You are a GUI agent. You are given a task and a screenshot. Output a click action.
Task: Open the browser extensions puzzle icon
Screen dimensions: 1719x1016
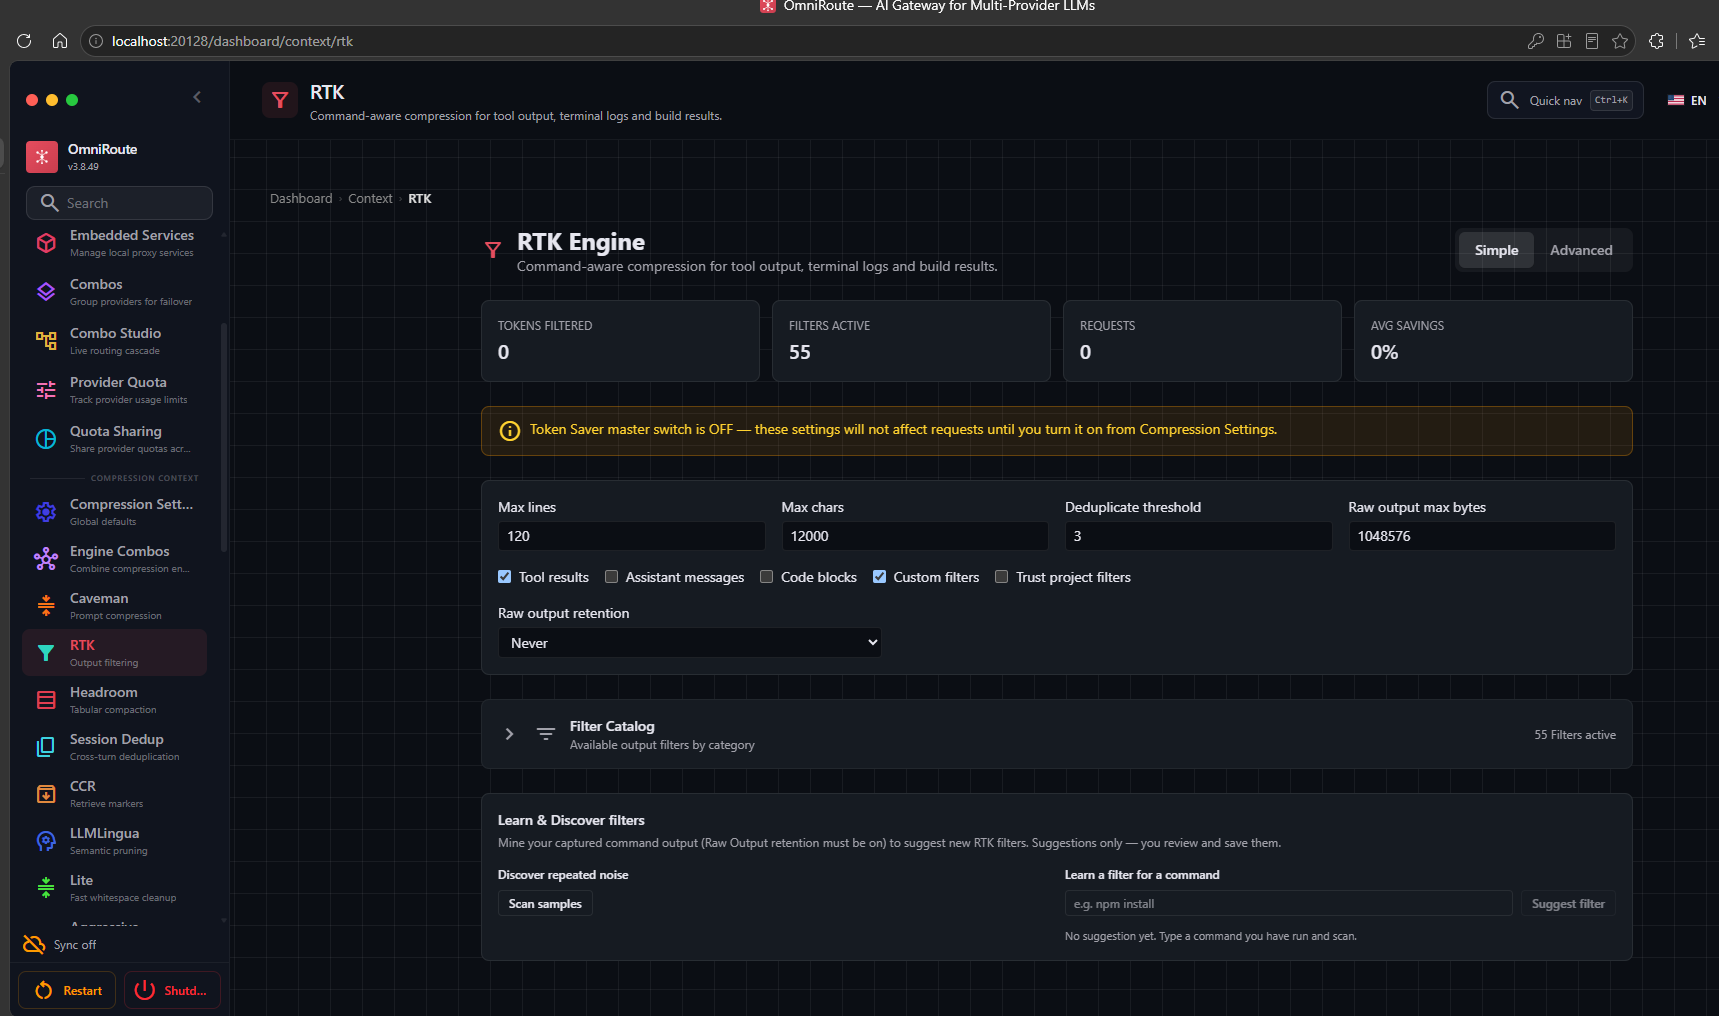(x=1657, y=41)
